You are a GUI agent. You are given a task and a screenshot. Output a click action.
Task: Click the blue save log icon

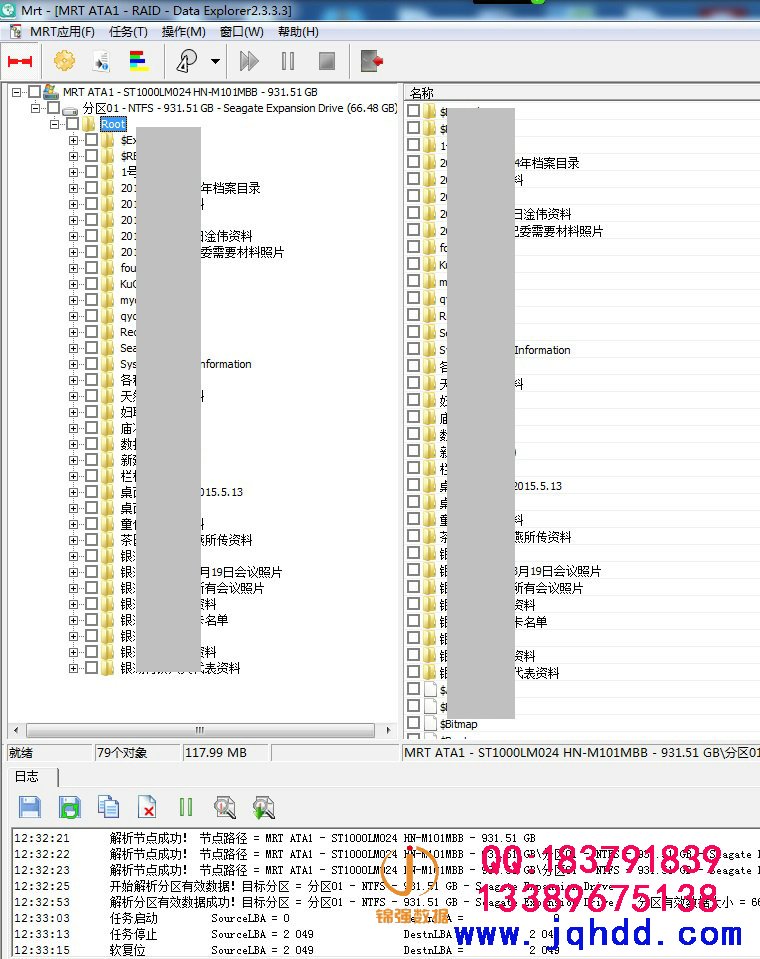(30, 807)
